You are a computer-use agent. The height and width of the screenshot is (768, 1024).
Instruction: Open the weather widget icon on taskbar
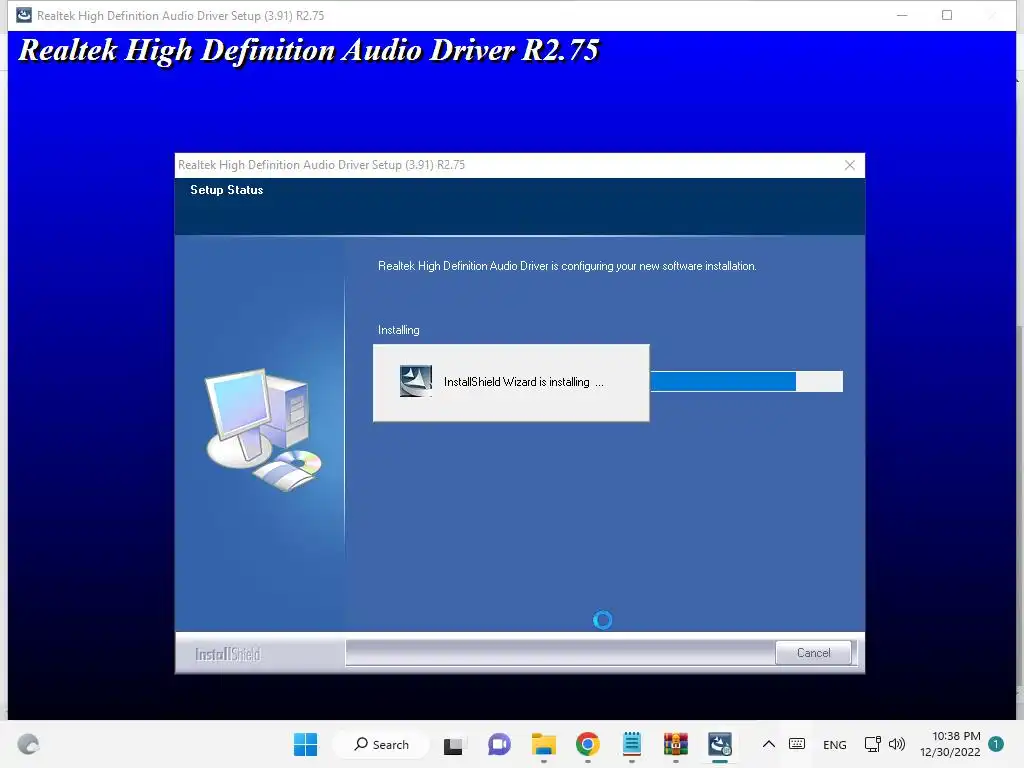pos(28,744)
